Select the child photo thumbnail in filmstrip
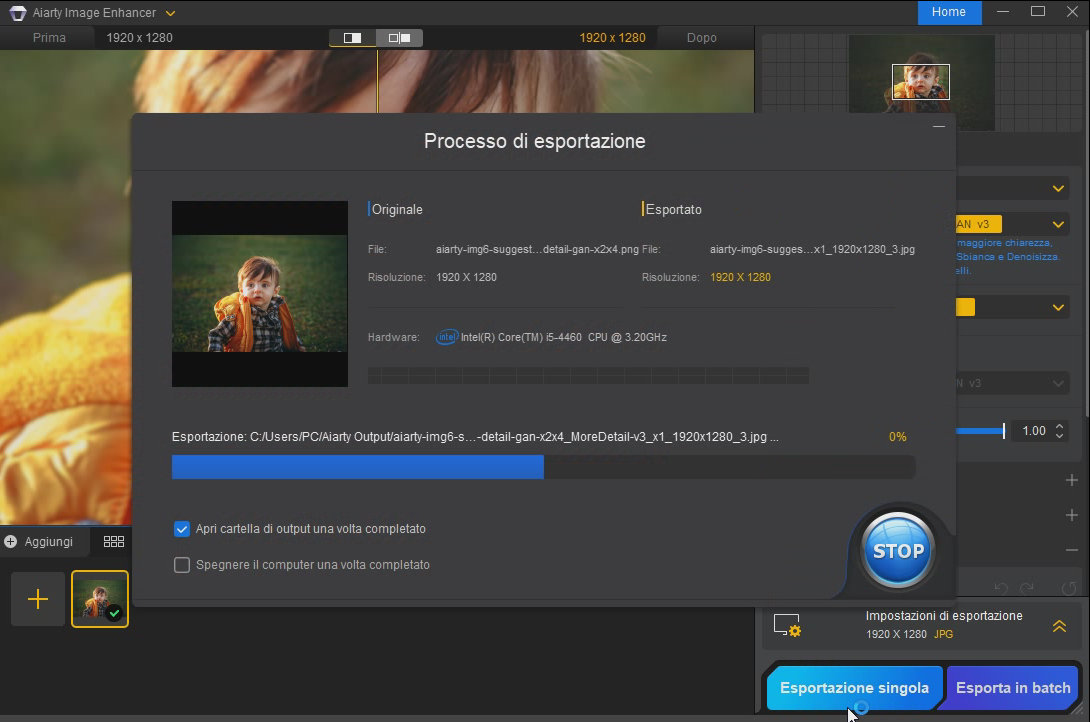 click(99, 599)
